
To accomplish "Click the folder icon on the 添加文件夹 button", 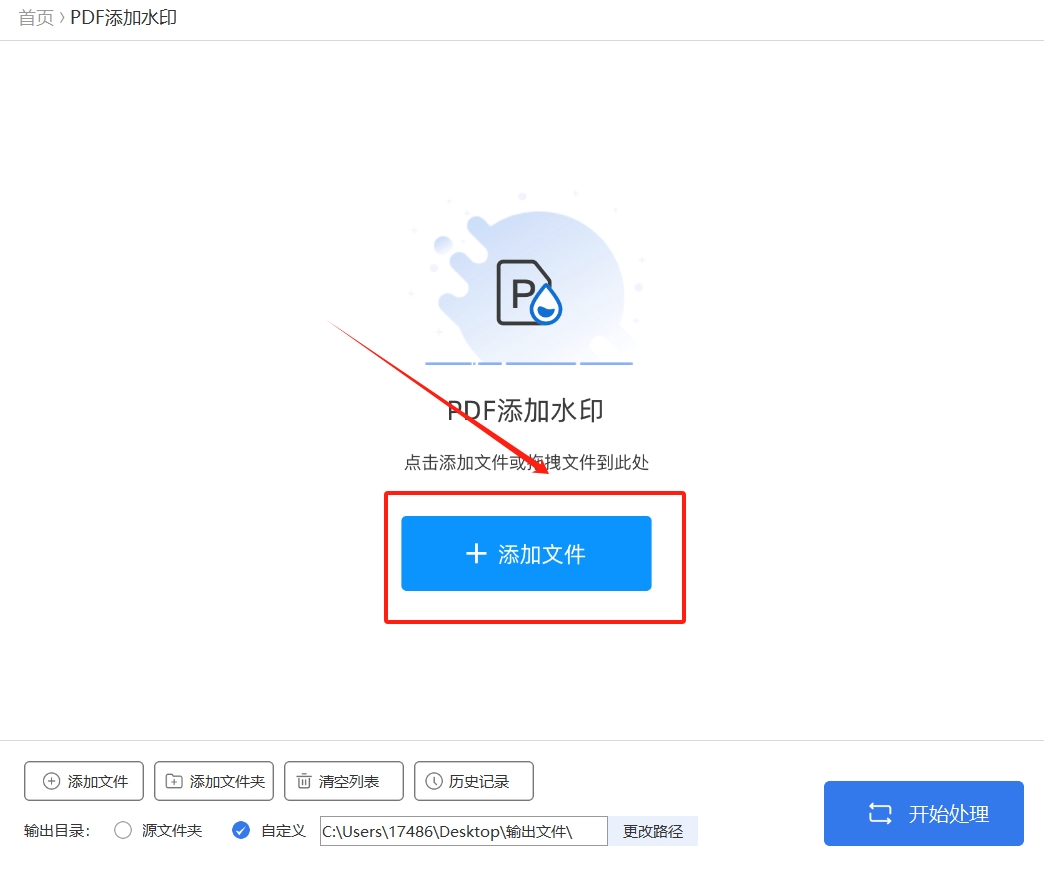I will tap(173, 781).
